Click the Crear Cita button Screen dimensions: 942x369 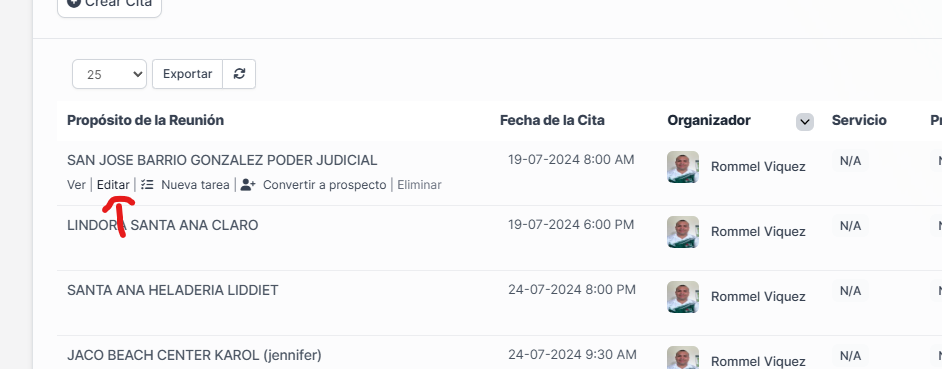109,5
